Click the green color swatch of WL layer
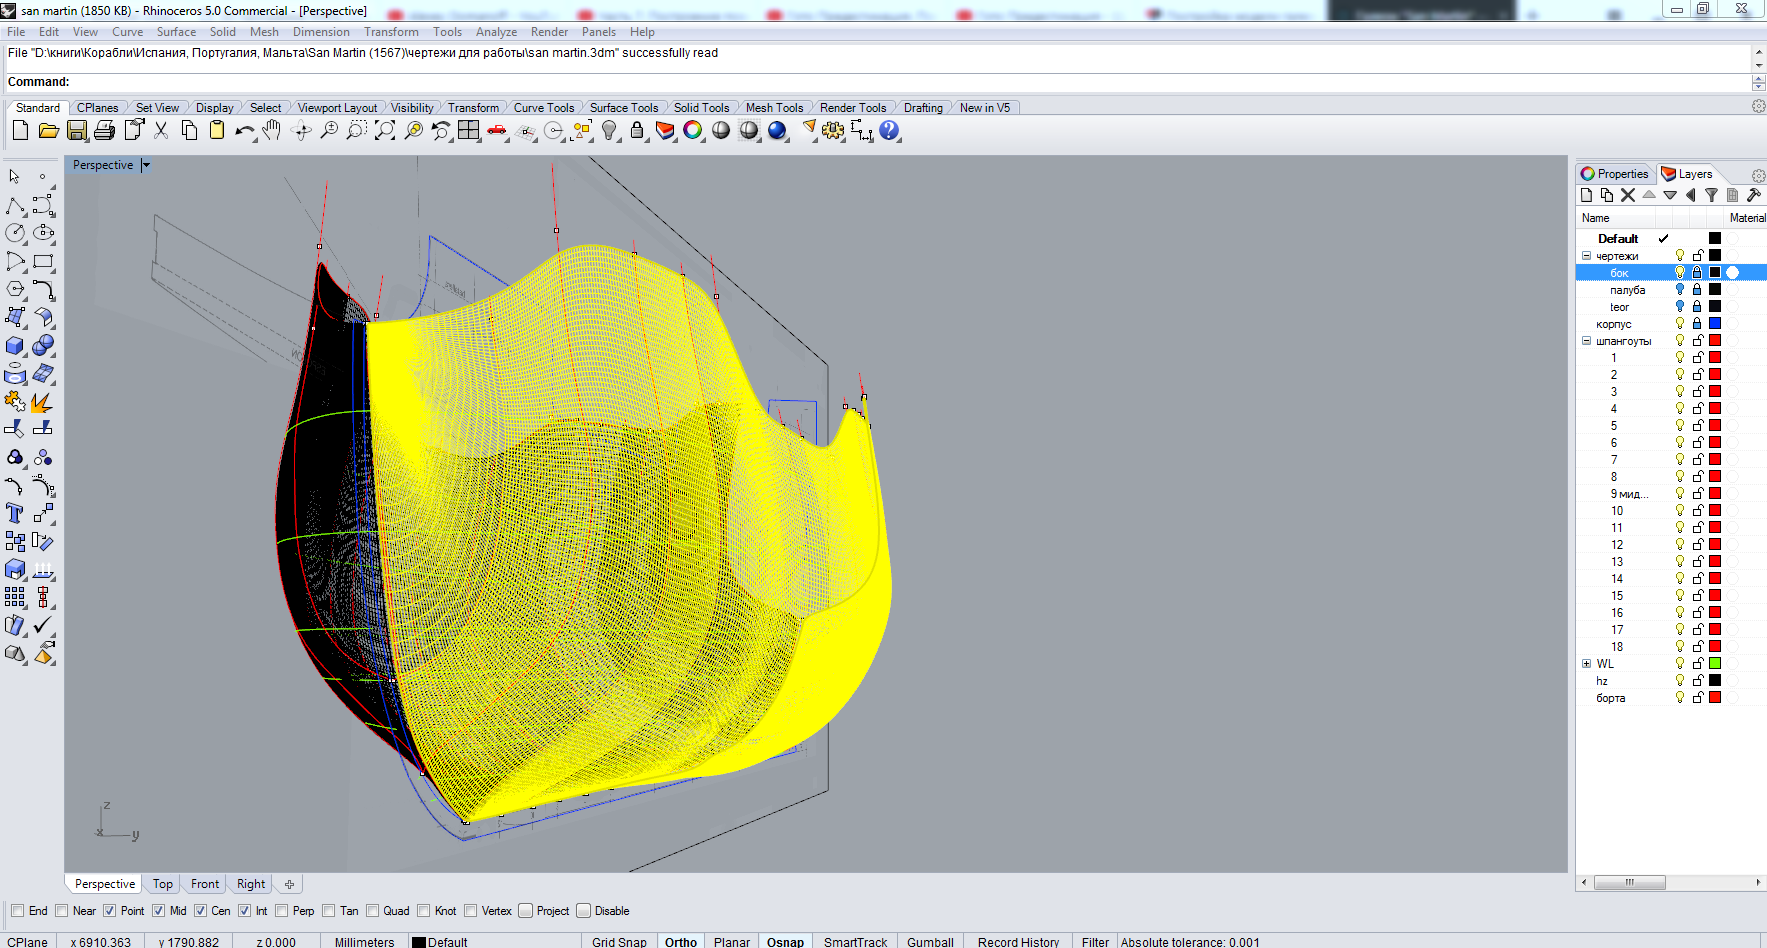Viewport: 1767px width, 948px height. click(1715, 664)
